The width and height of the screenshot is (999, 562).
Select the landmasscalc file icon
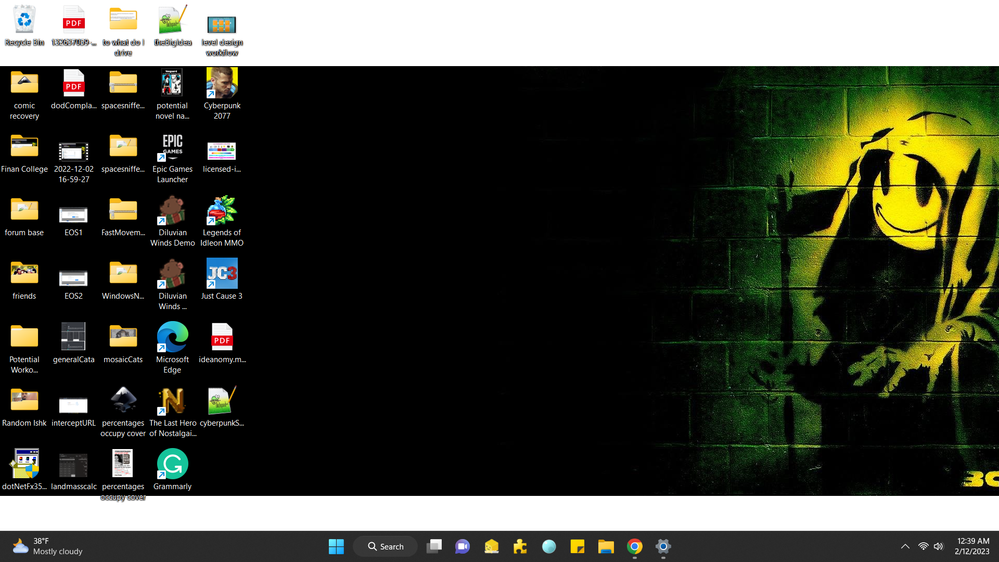click(x=74, y=470)
